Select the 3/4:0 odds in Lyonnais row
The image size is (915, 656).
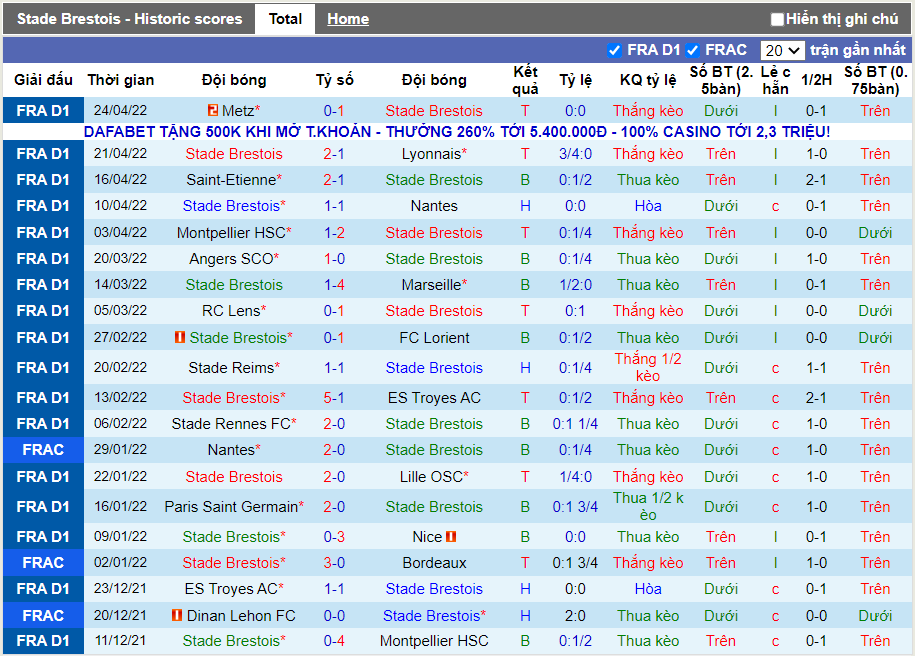[575, 154]
